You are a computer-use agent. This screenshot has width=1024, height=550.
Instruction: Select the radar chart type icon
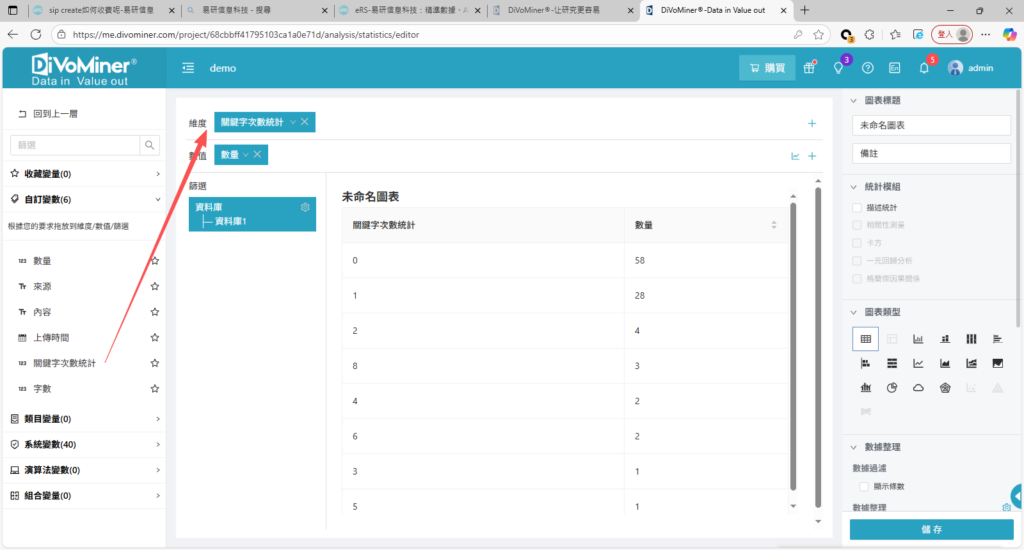tap(944, 388)
